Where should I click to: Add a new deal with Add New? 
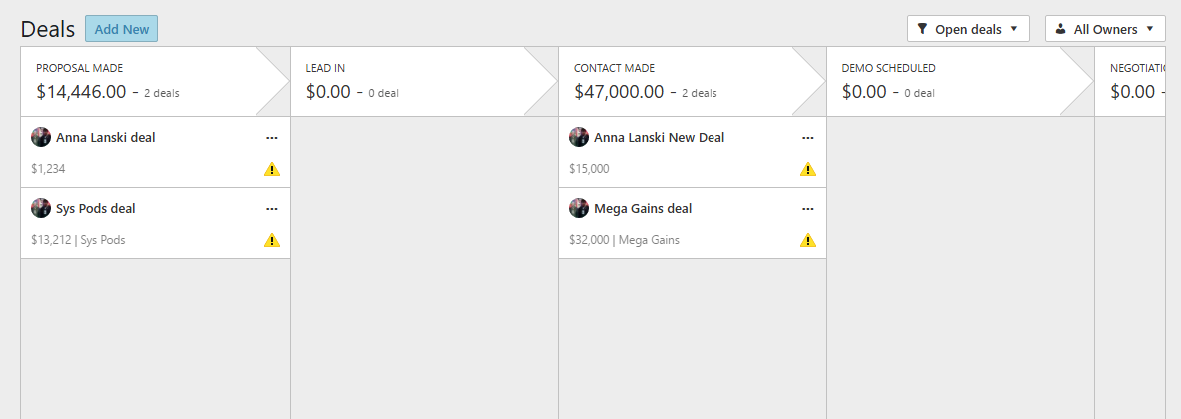(x=121, y=29)
